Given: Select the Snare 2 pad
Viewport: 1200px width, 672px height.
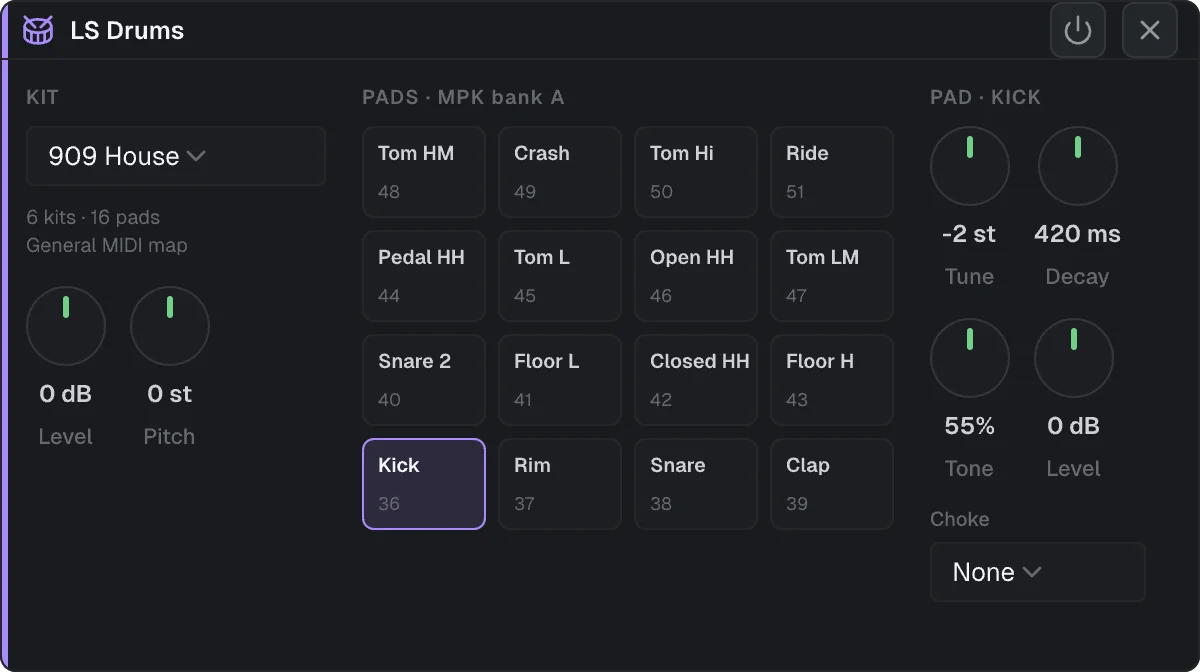Looking at the screenshot, I should [x=424, y=380].
